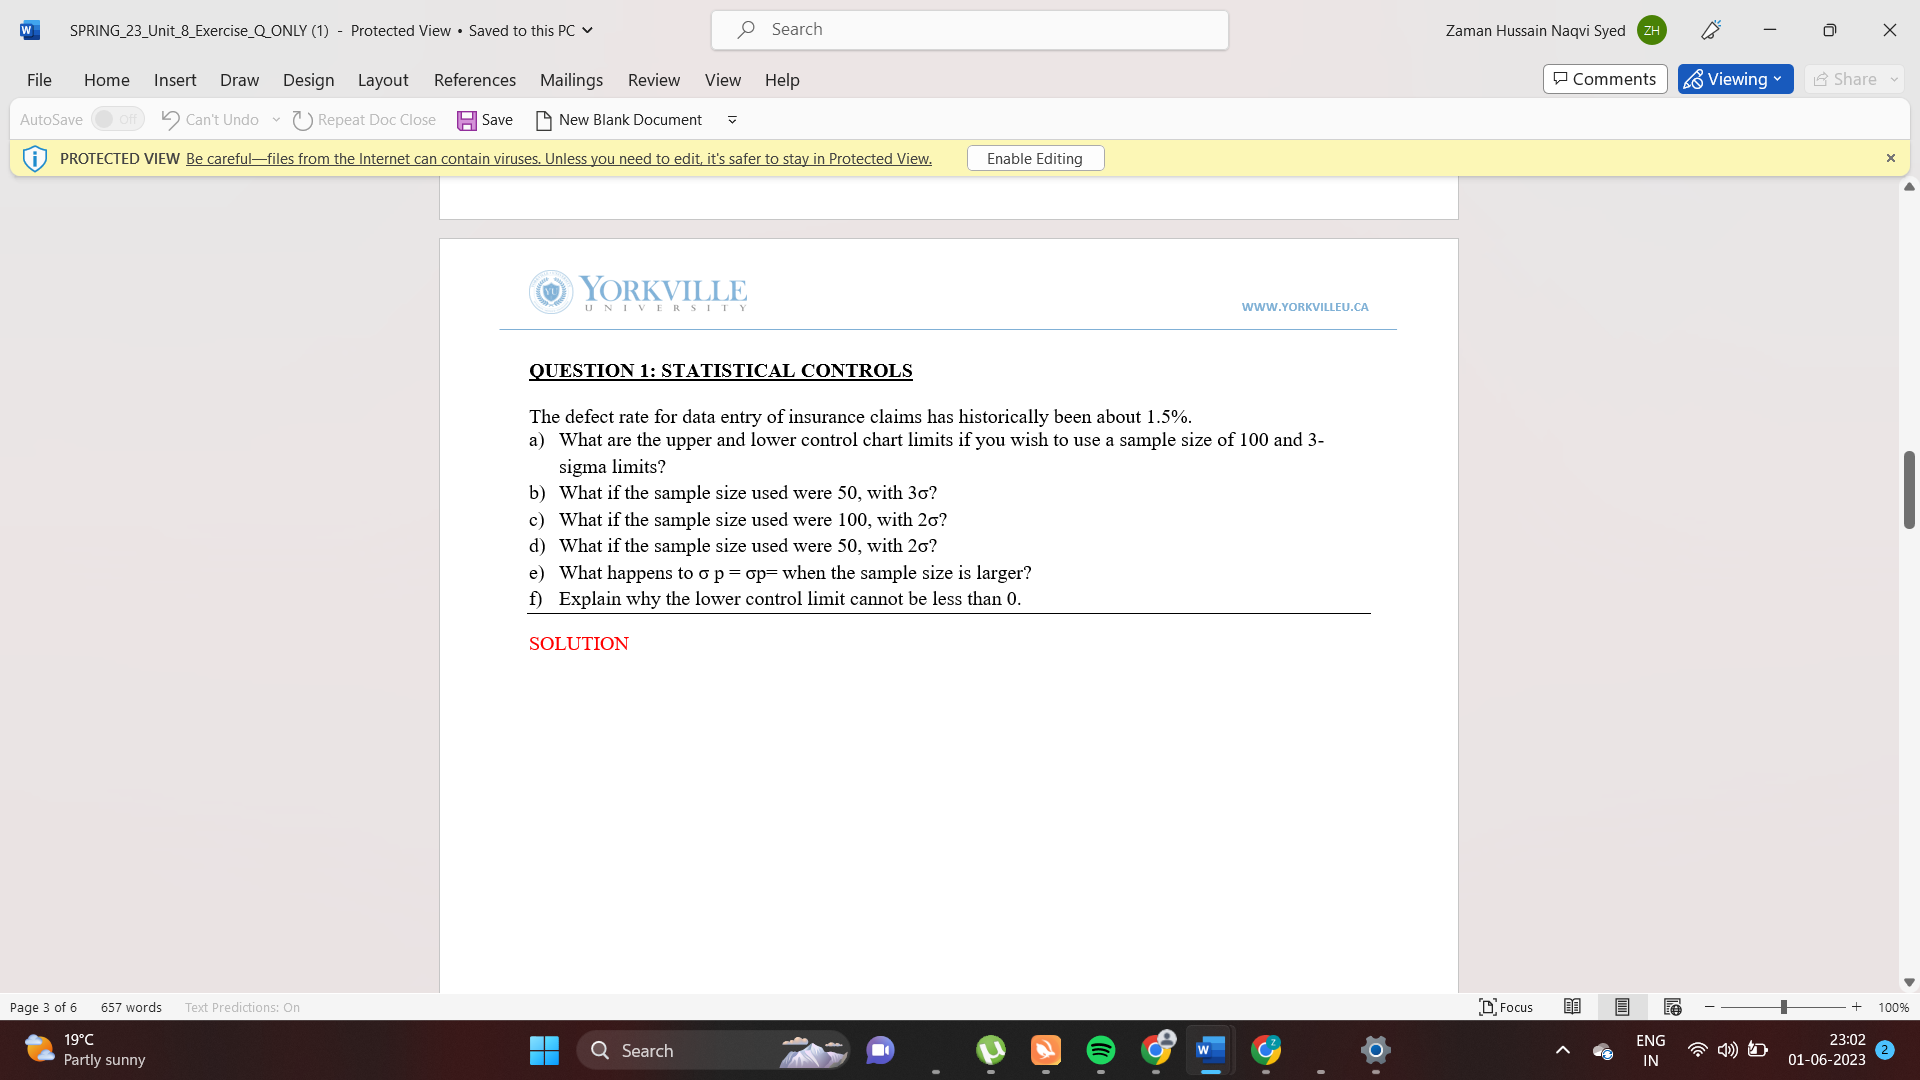This screenshot has height=1080, width=1920.
Task: Open the Saved to this PC dropdown
Action: (x=586, y=31)
